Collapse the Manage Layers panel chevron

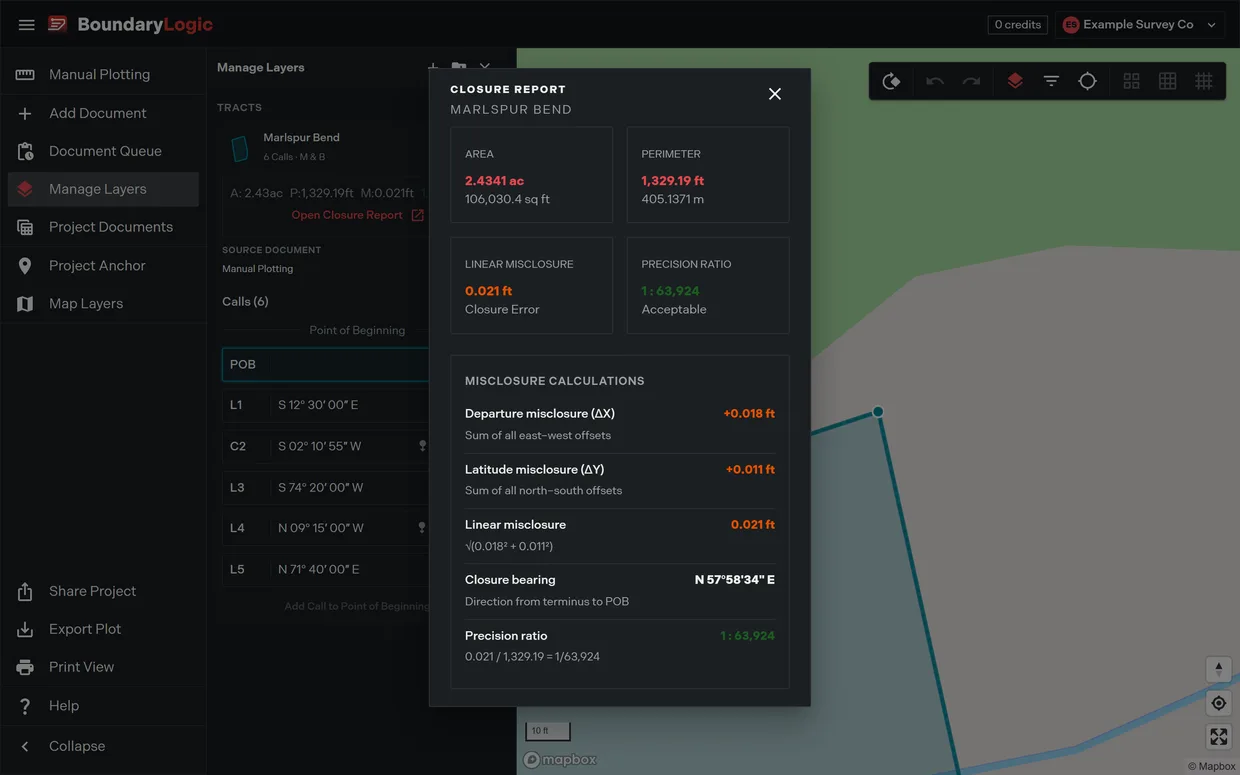click(x=485, y=67)
